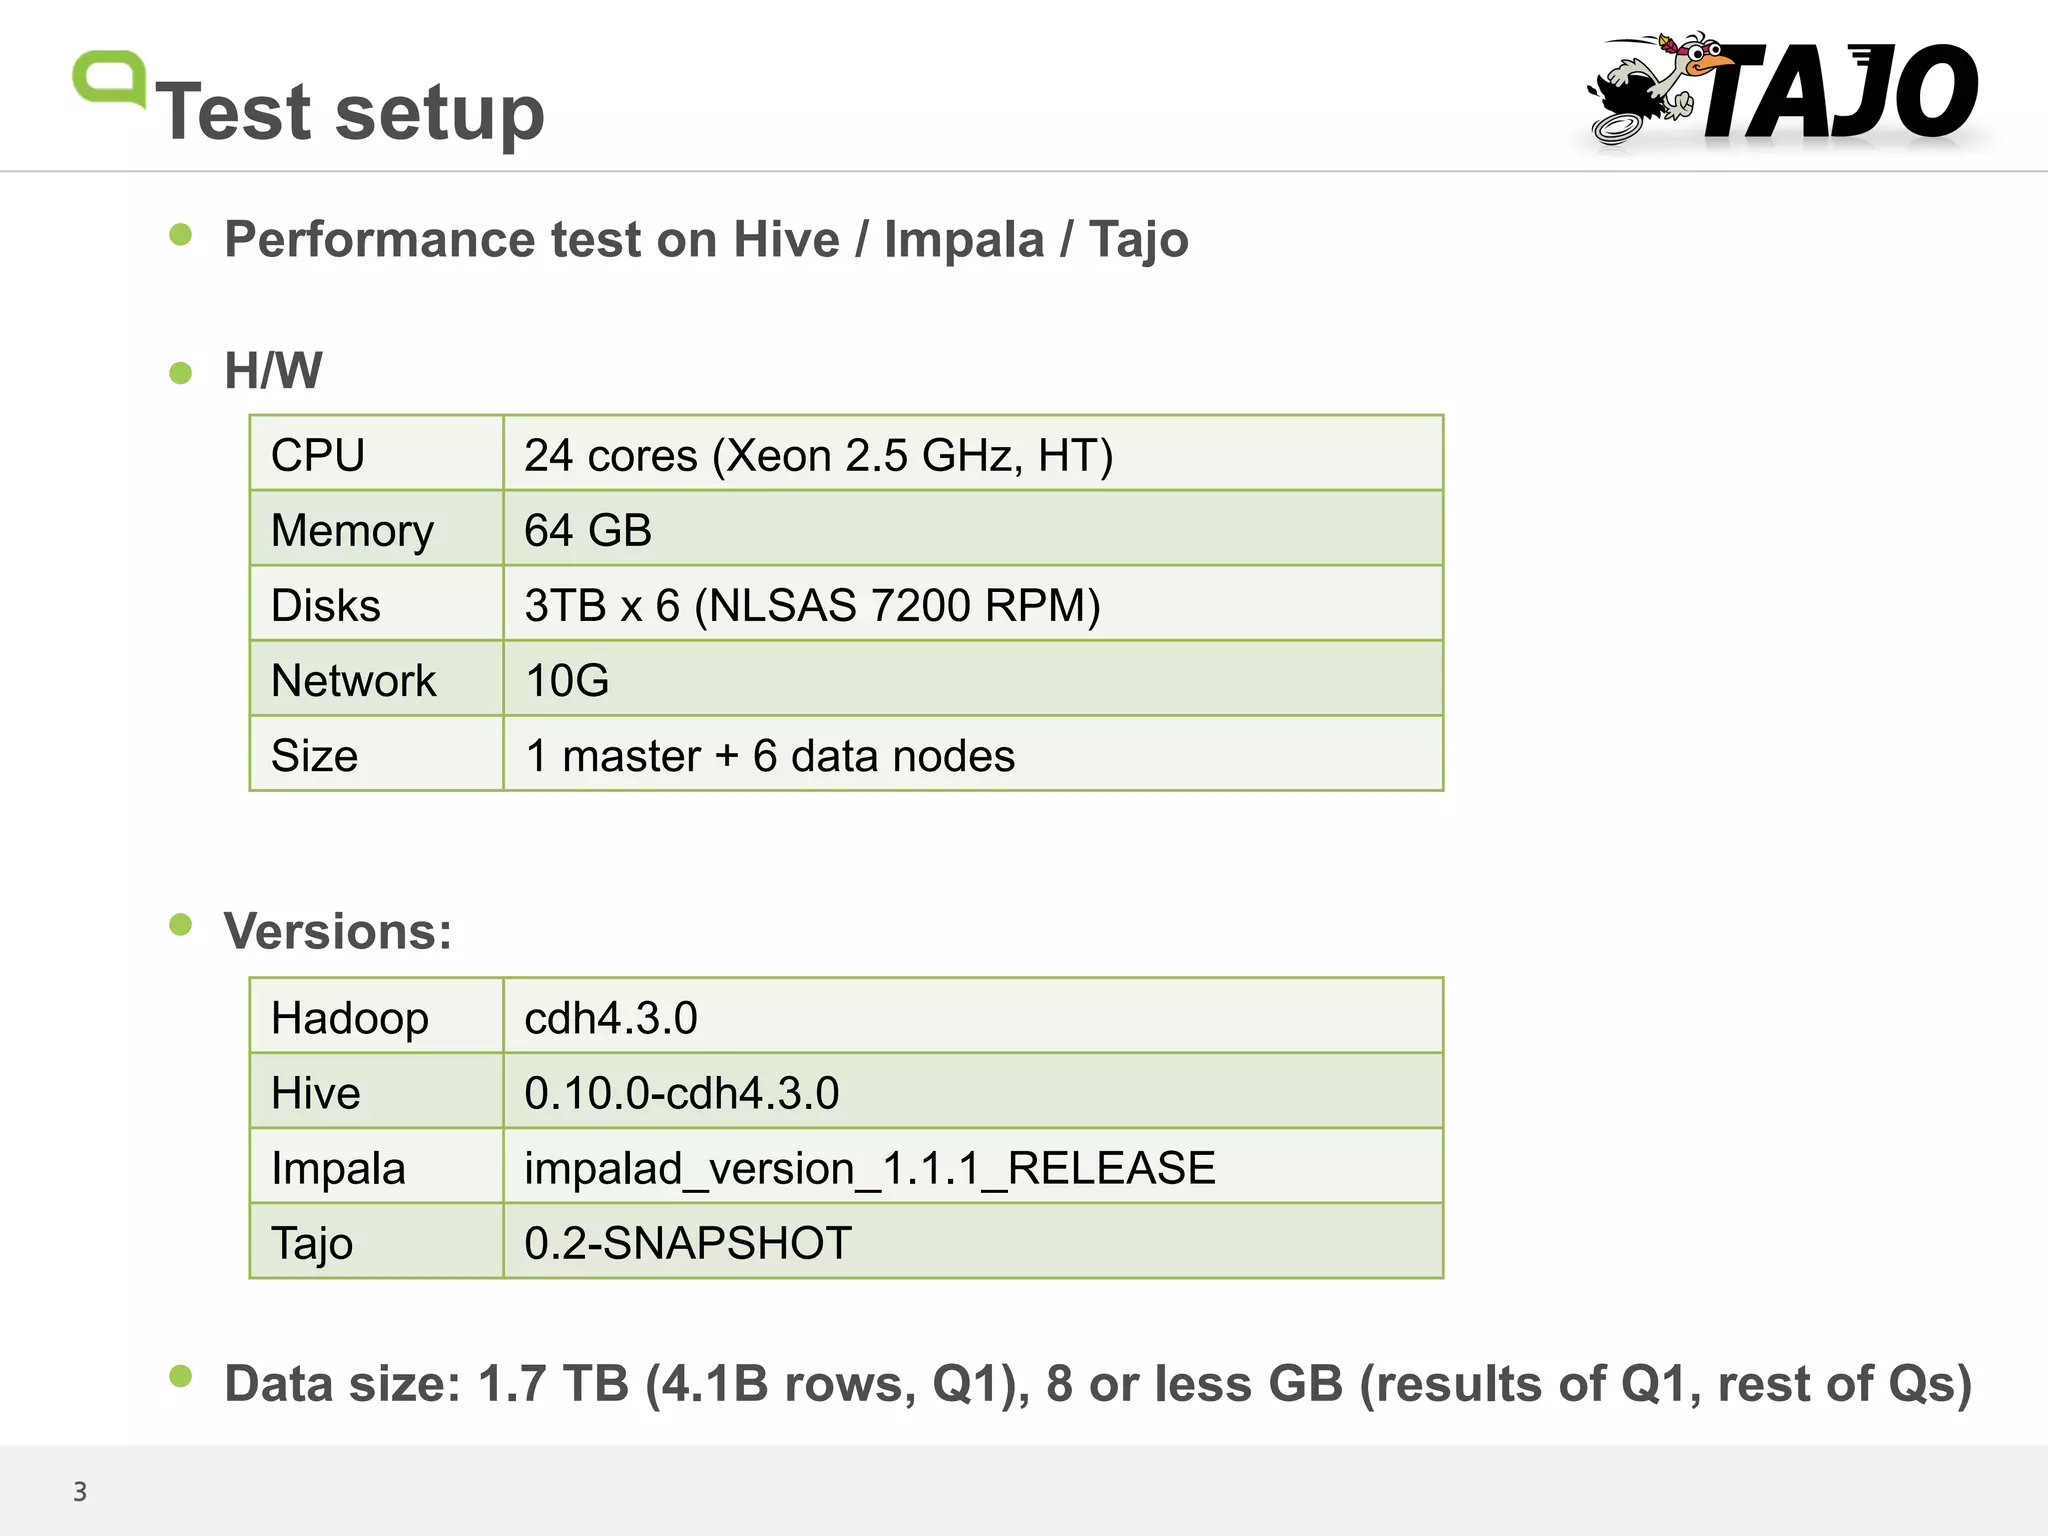The height and width of the screenshot is (1536, 2048).
Task: Select the Hive 0.10.0-cdh4.3.0 version cell
Action: coord(972,1093)
